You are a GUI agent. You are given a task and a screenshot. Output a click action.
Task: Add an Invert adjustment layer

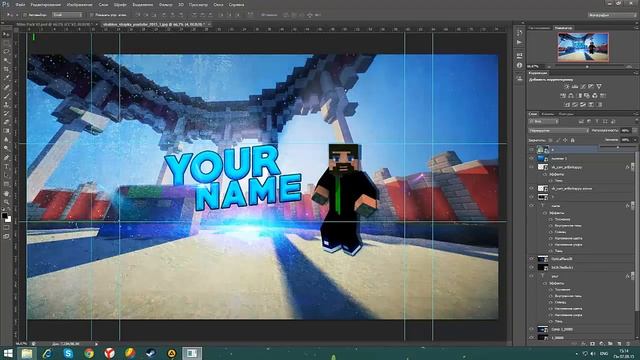pyautogui.click(x=567, y=104)
